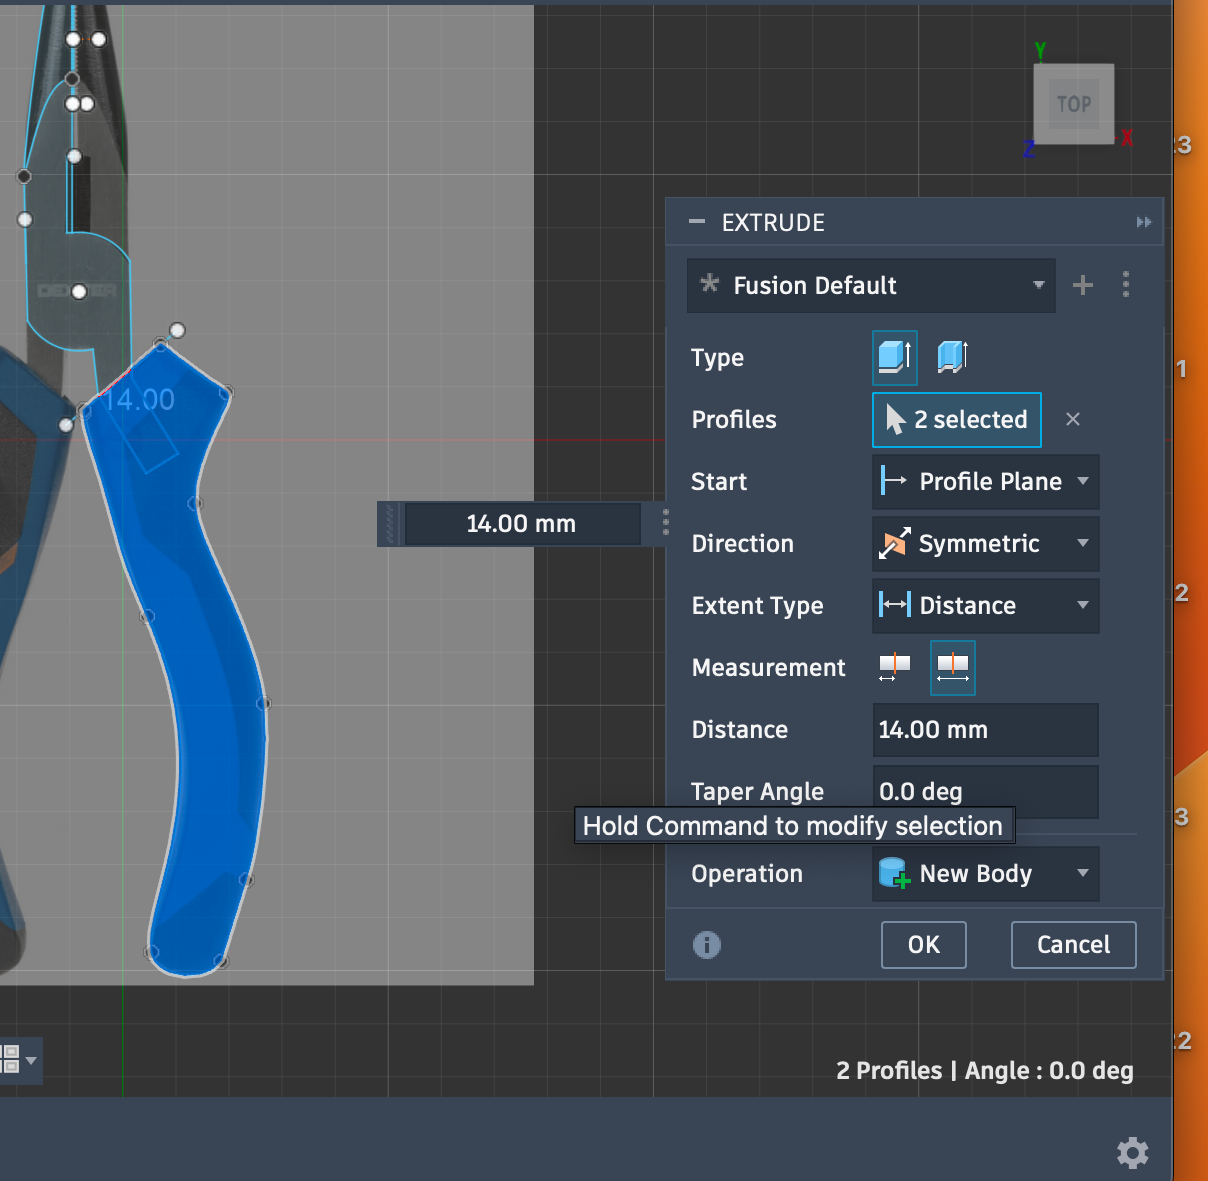Open the Start Profile Plane dropdown
This screenshot has width=1208, height=1181.
[x=985, y=482]
